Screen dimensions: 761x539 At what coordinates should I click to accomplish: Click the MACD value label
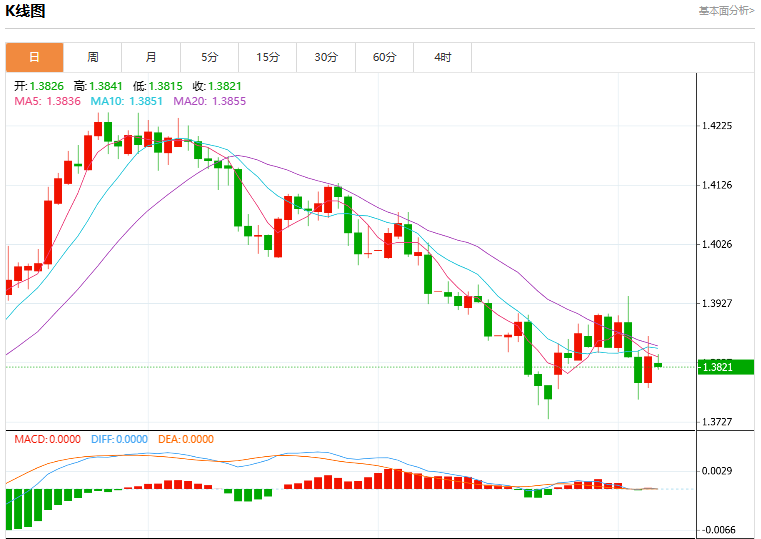(x=48, y=439)
